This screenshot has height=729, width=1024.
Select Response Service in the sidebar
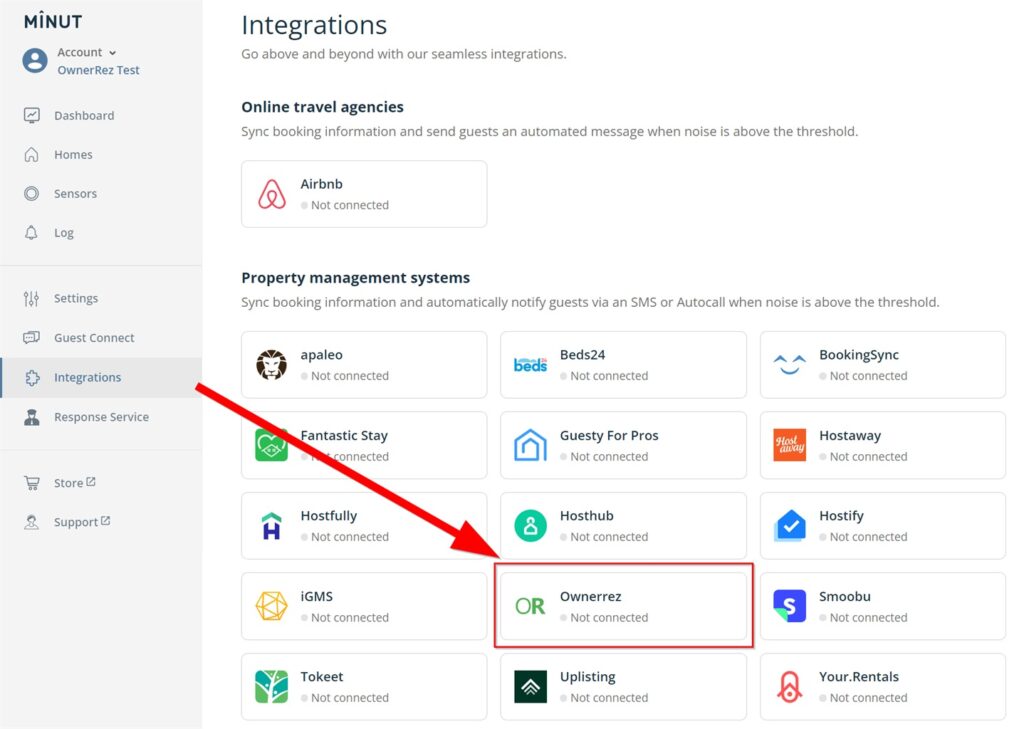coord(101,417)
